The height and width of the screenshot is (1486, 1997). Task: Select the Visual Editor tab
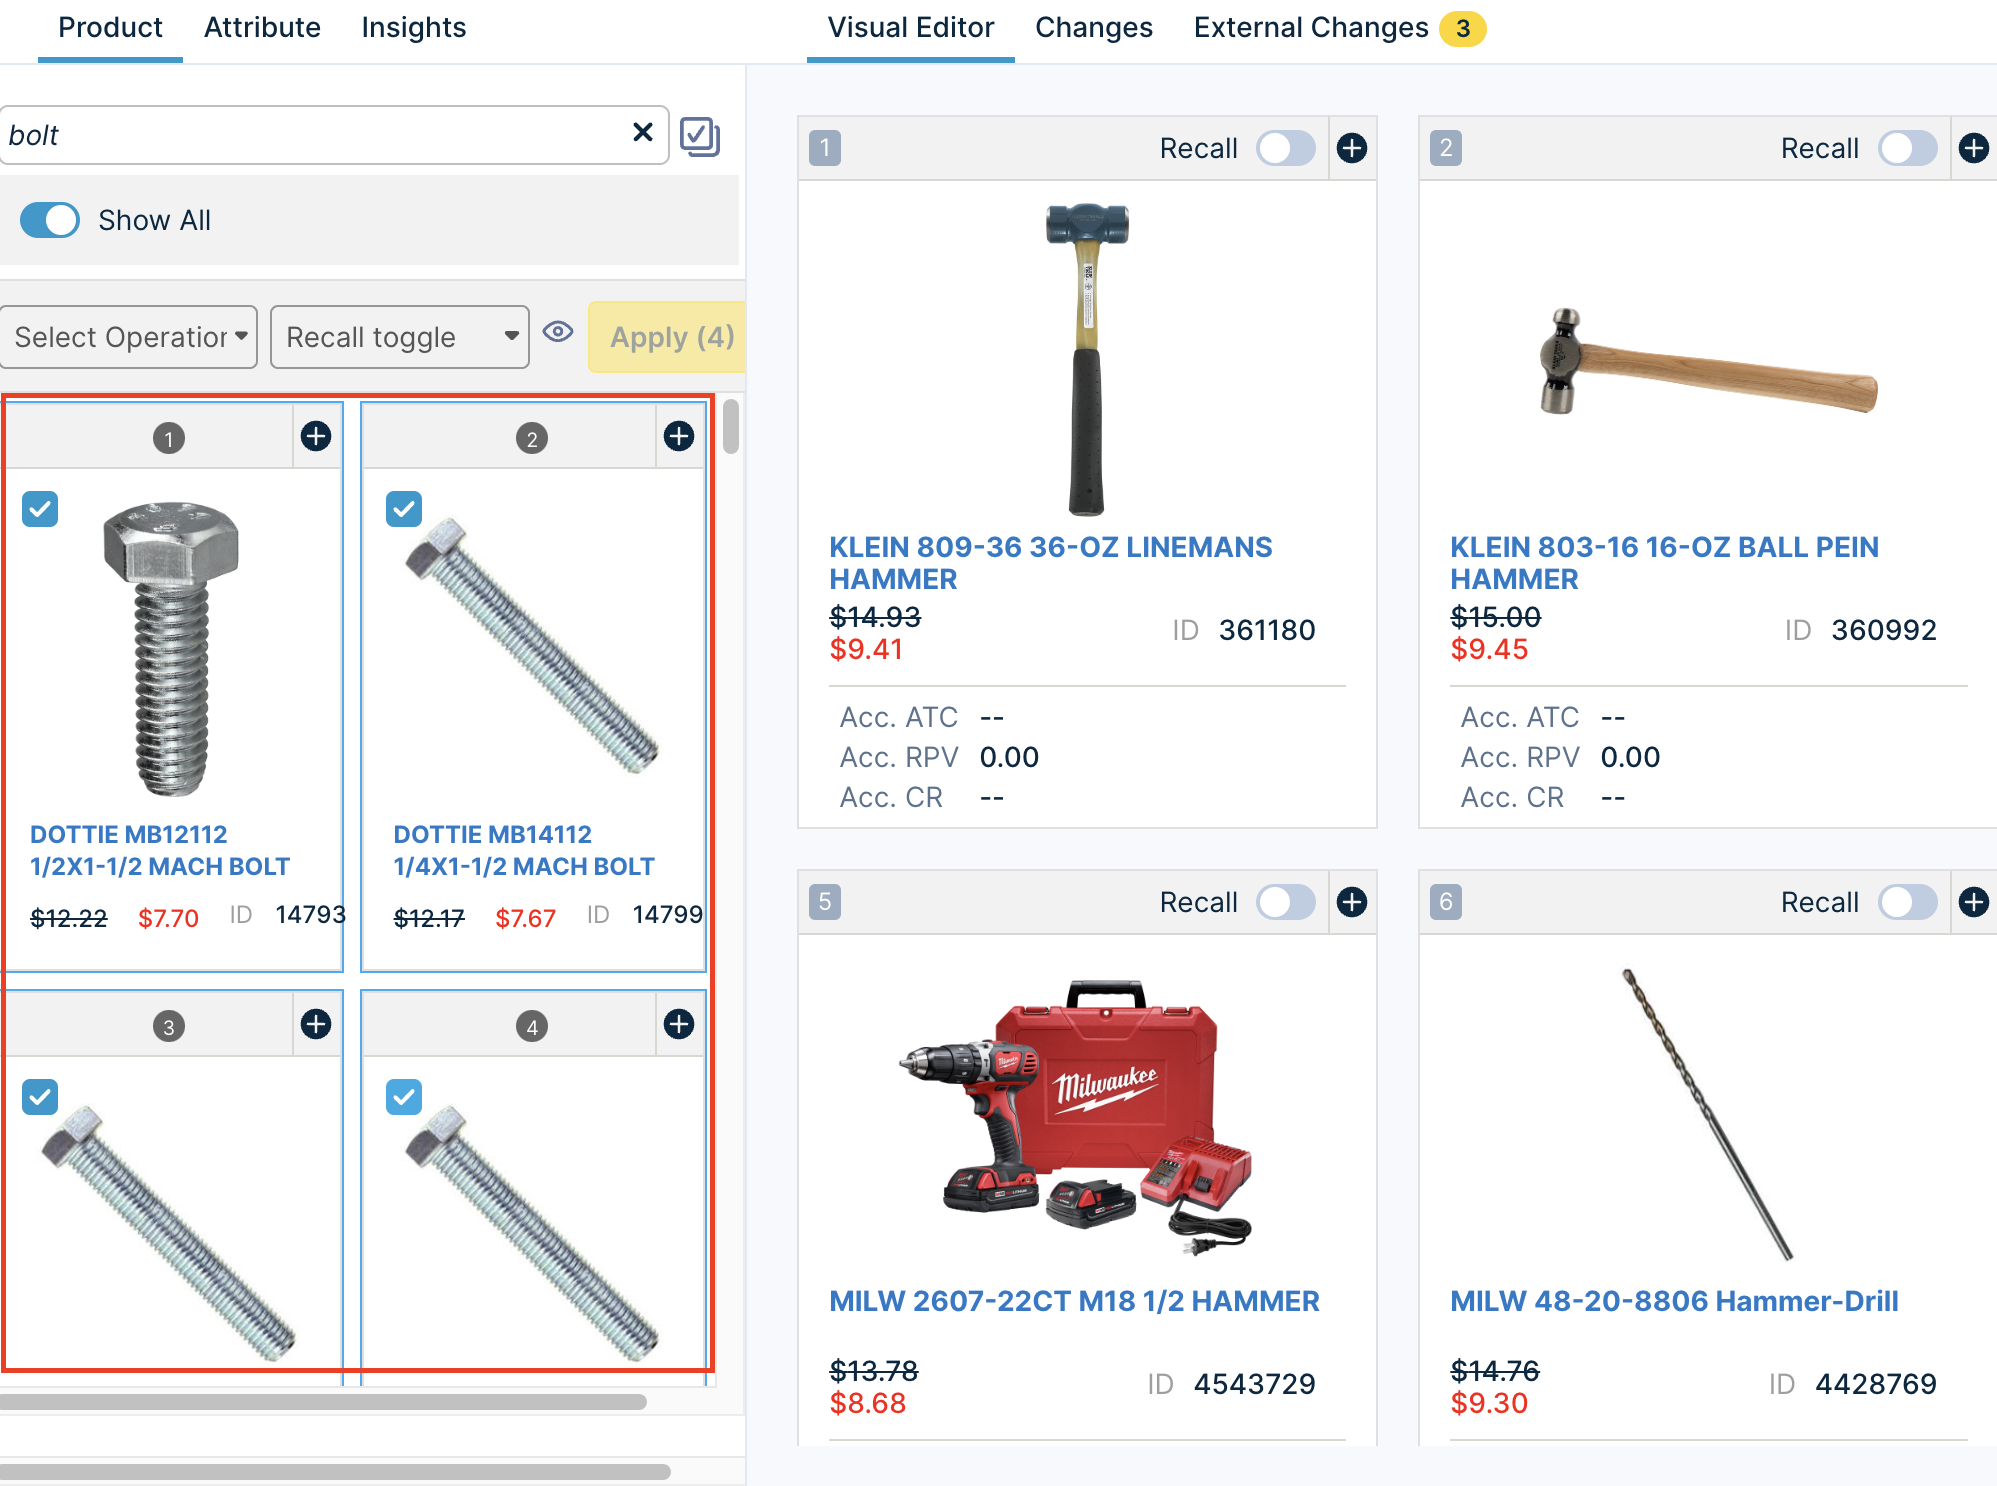pyautogui.click(x=911, y=28)
